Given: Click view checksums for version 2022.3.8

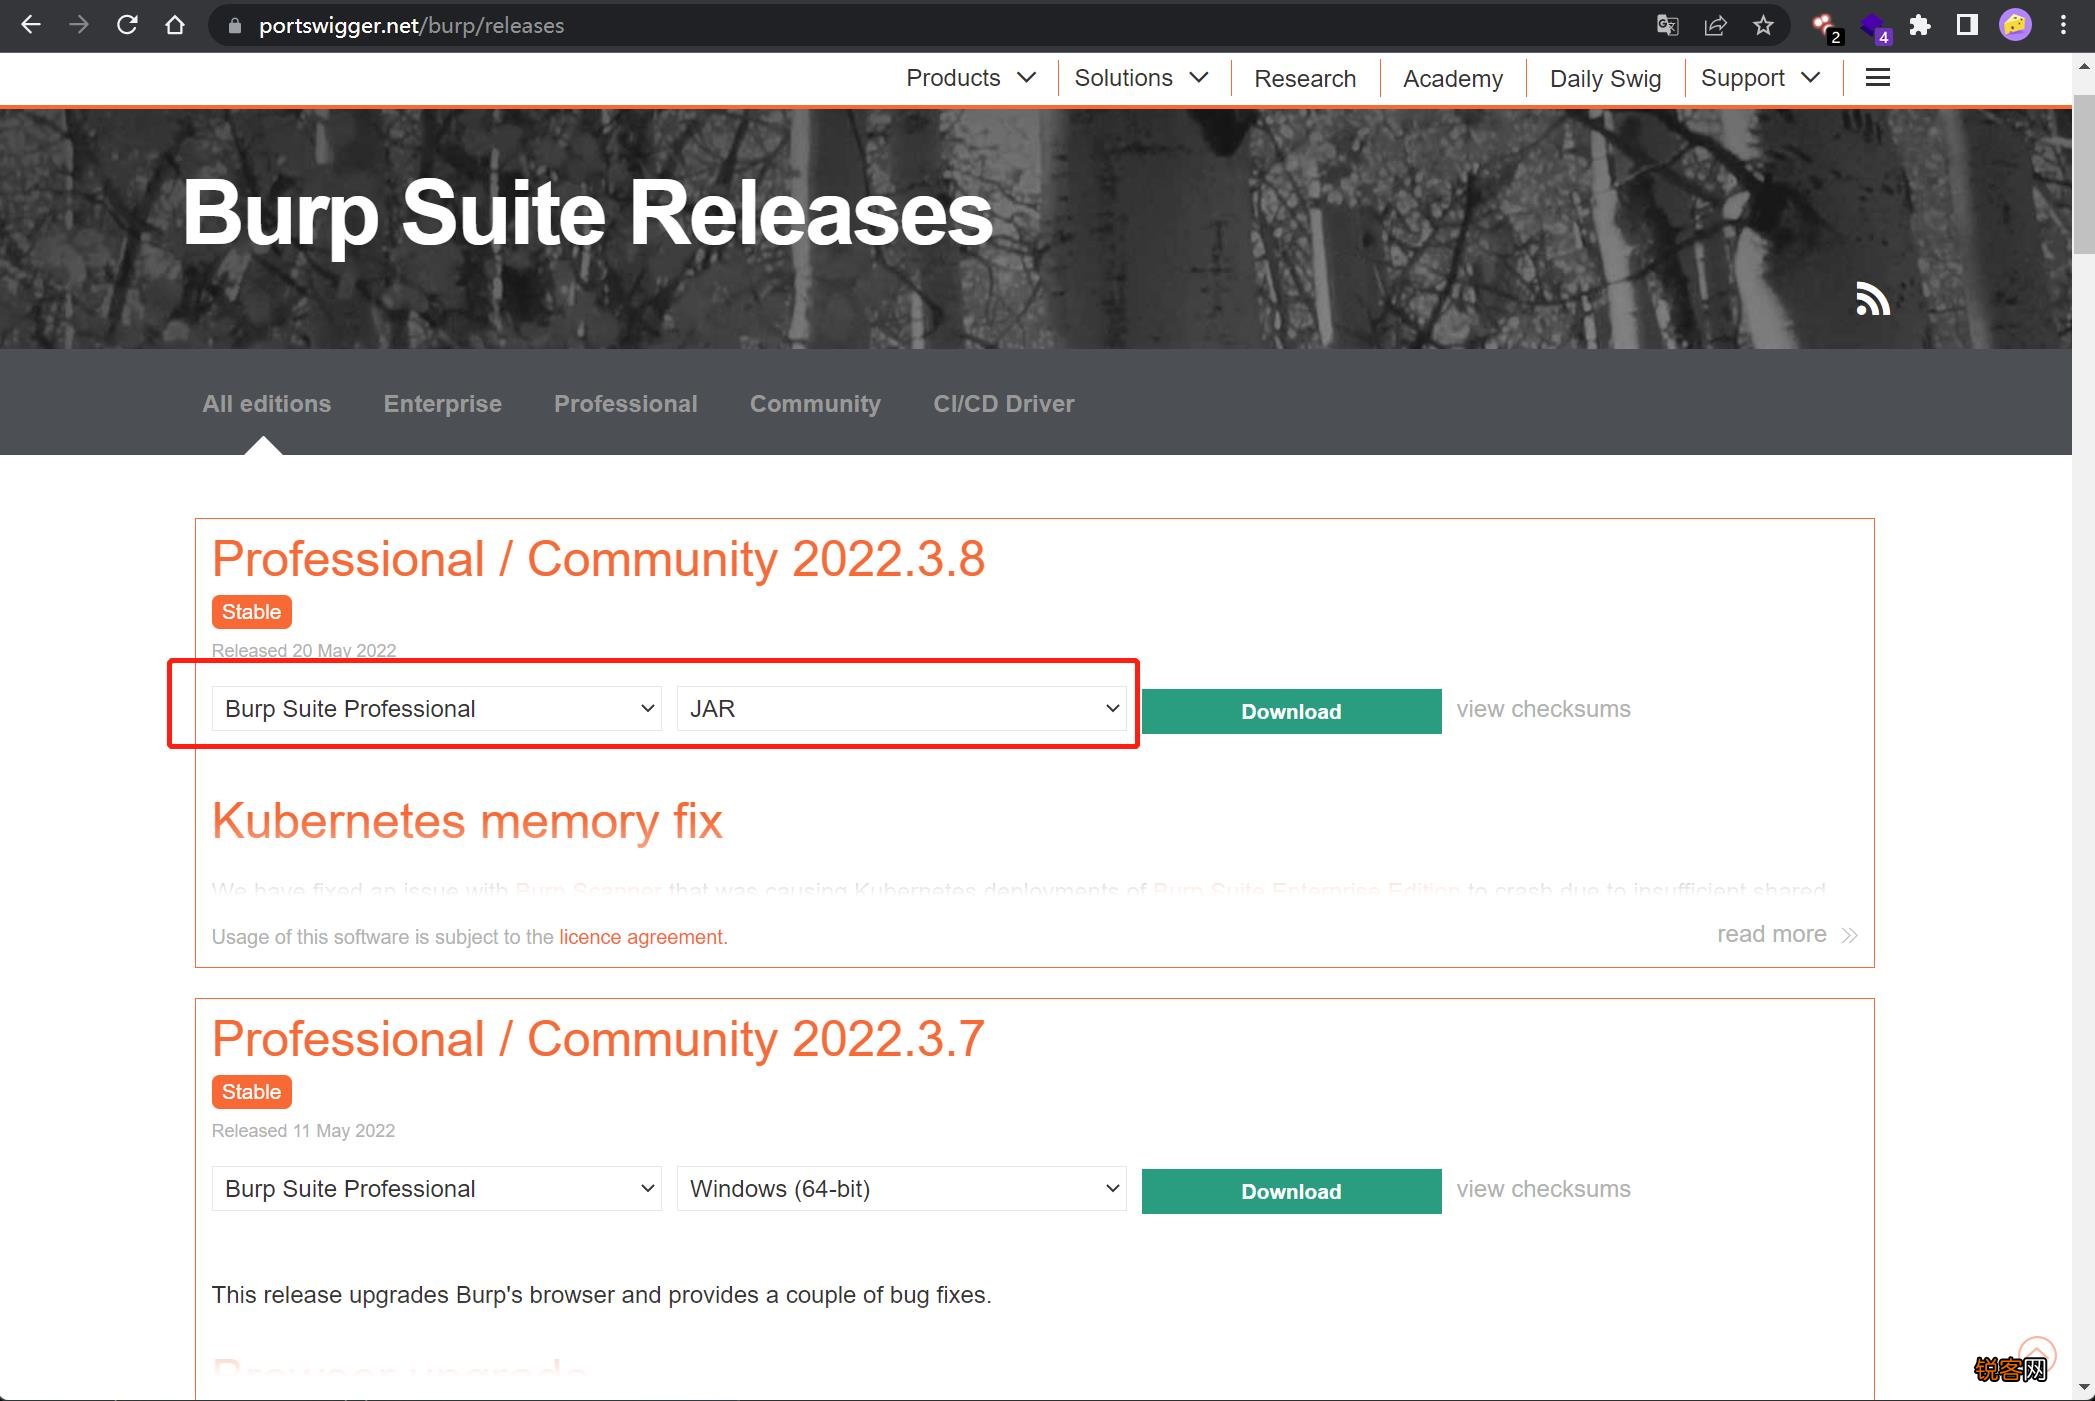Looking at the screenshot, I should (x=1543, y=708).
